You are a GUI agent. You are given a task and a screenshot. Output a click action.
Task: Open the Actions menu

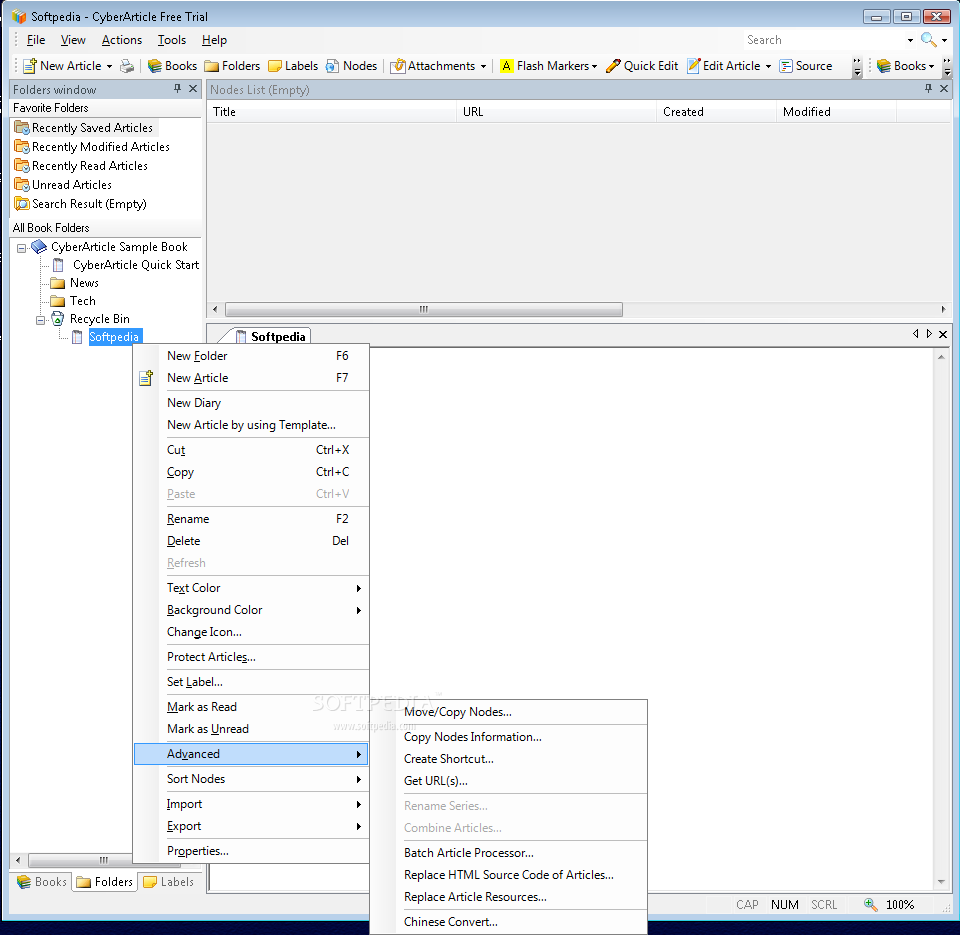tap(122, 40)
